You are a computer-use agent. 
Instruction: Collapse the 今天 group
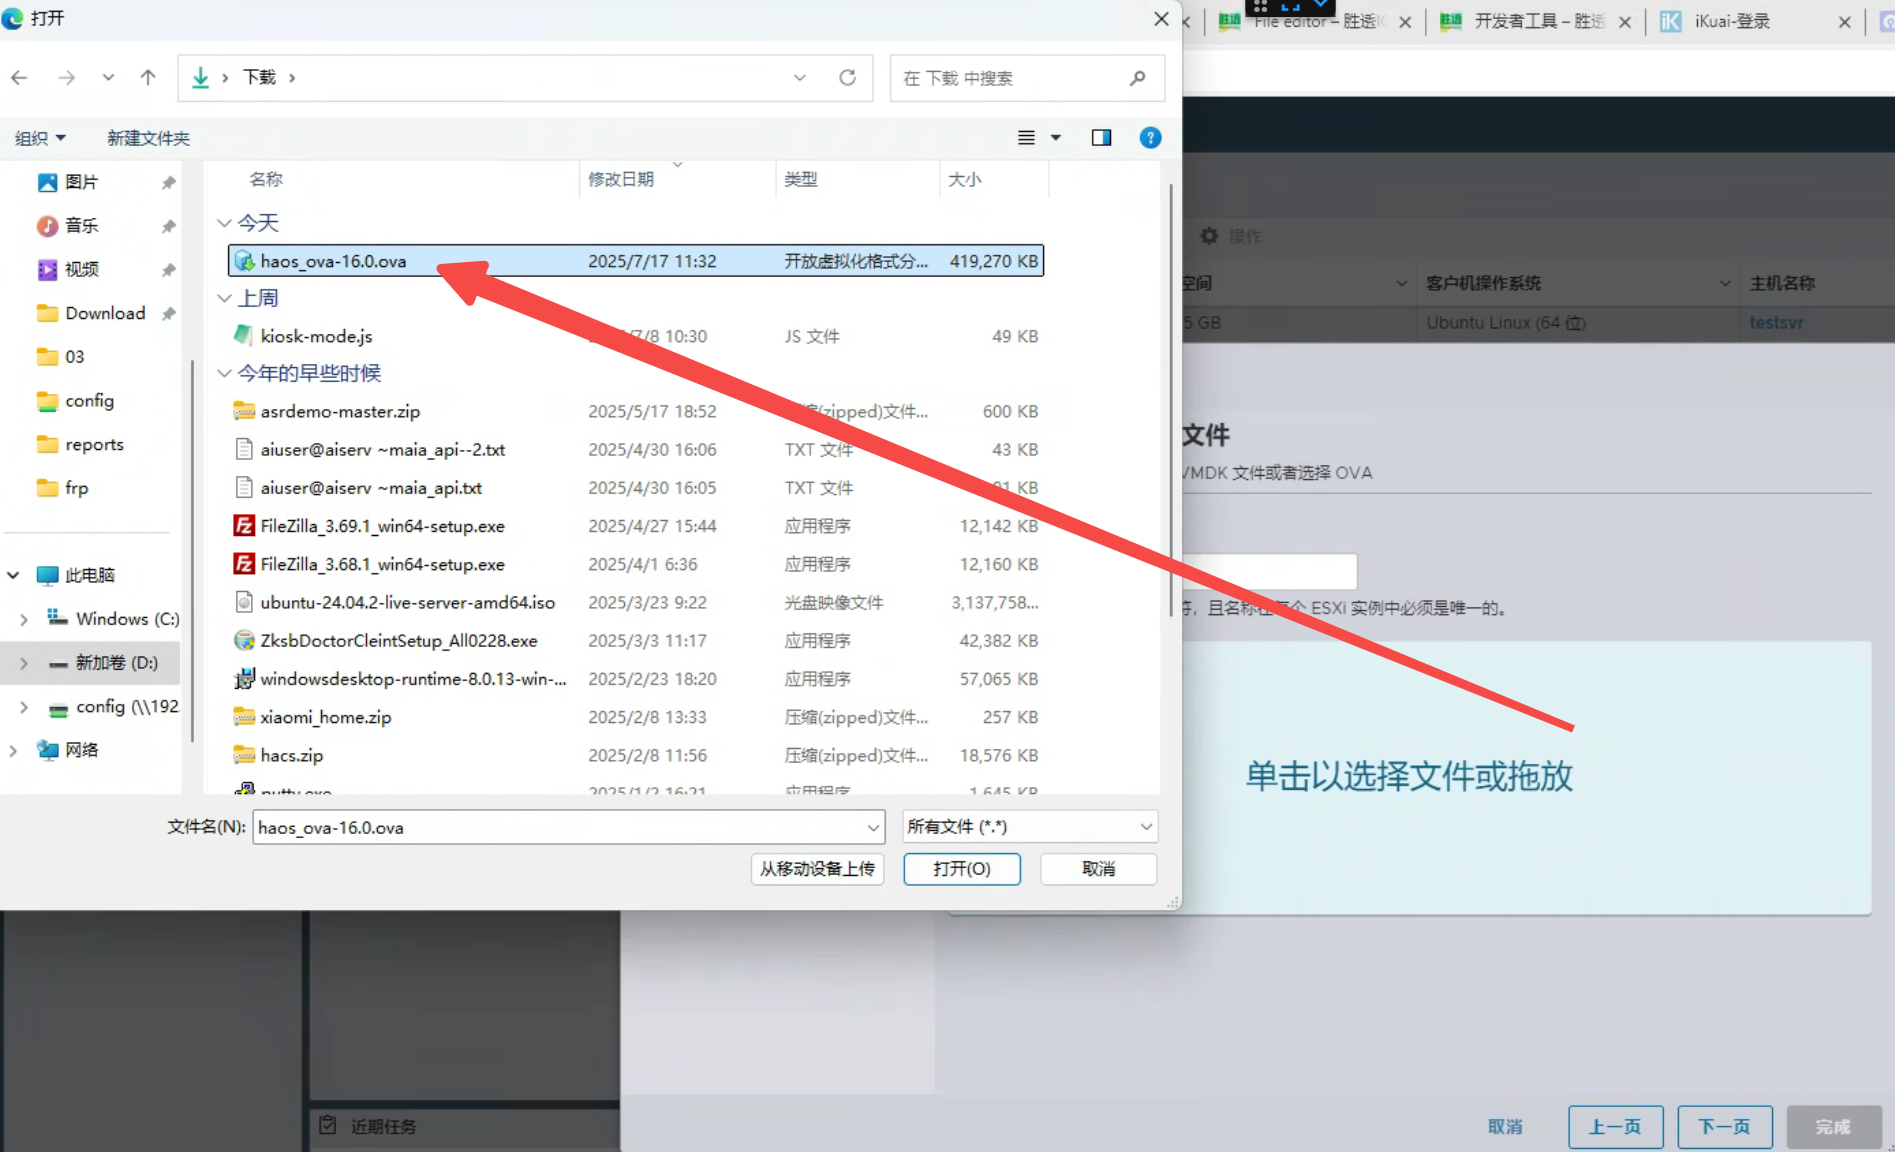(x=225, y=223)
